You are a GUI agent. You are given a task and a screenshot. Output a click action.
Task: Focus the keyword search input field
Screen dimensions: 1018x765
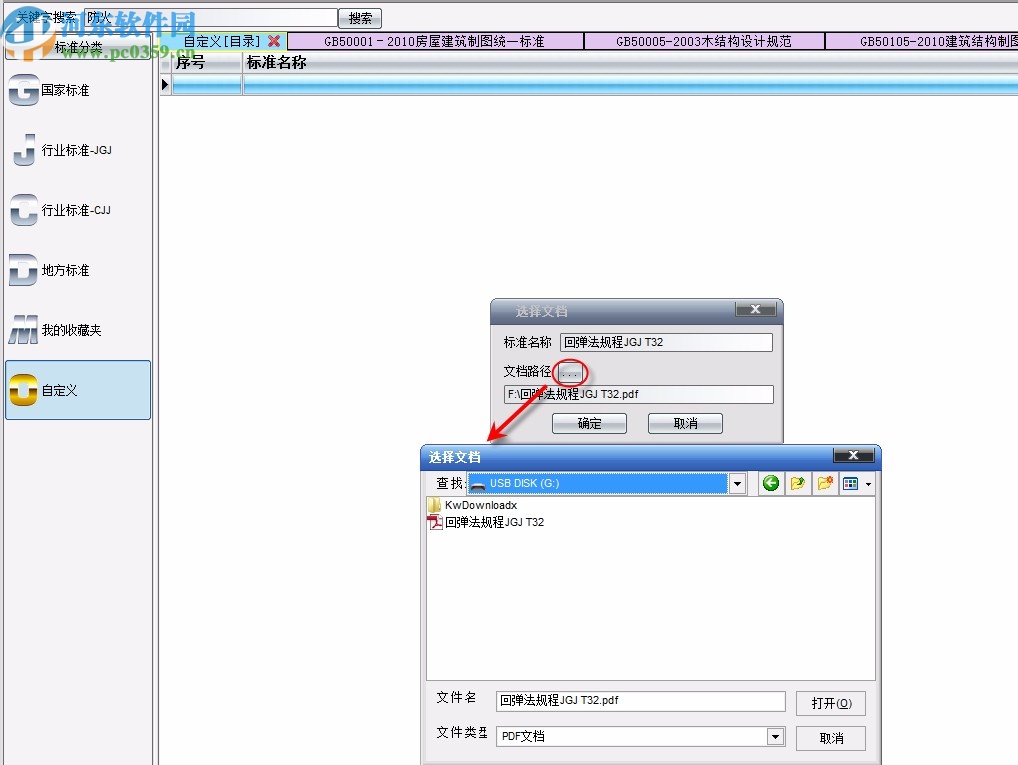pos(210,18)
